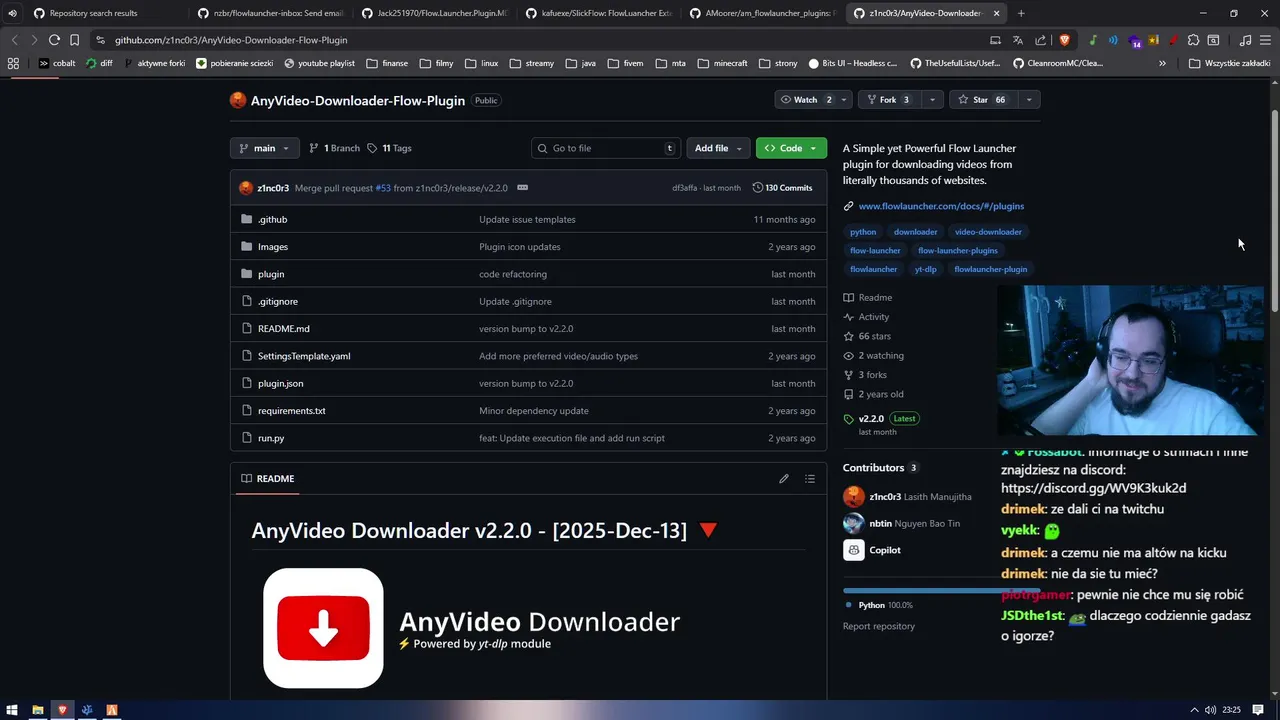Open the browser hamburger menu

[x=1265, y=40]
